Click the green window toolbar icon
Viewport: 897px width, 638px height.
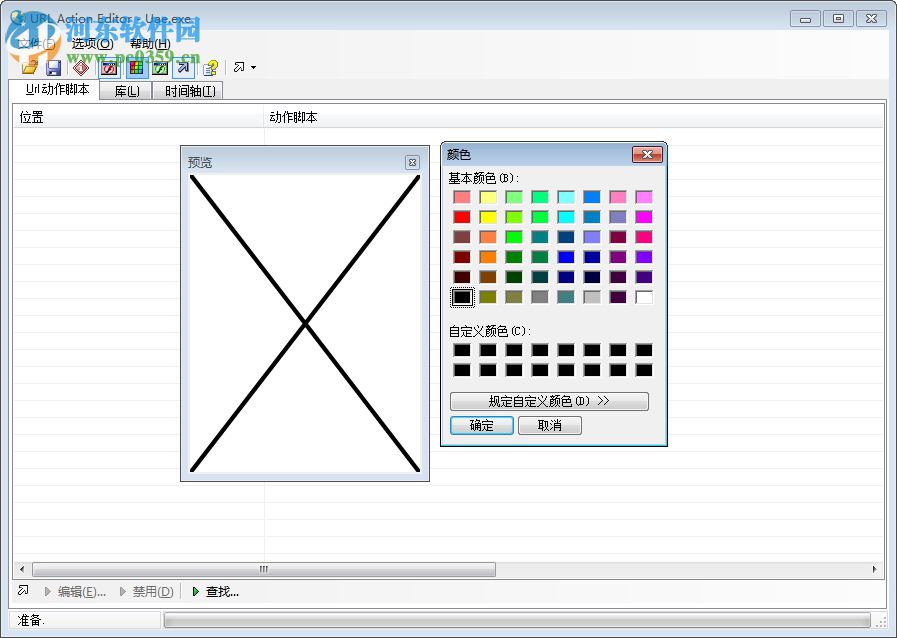pyautogui.click(x=160, y=66)
